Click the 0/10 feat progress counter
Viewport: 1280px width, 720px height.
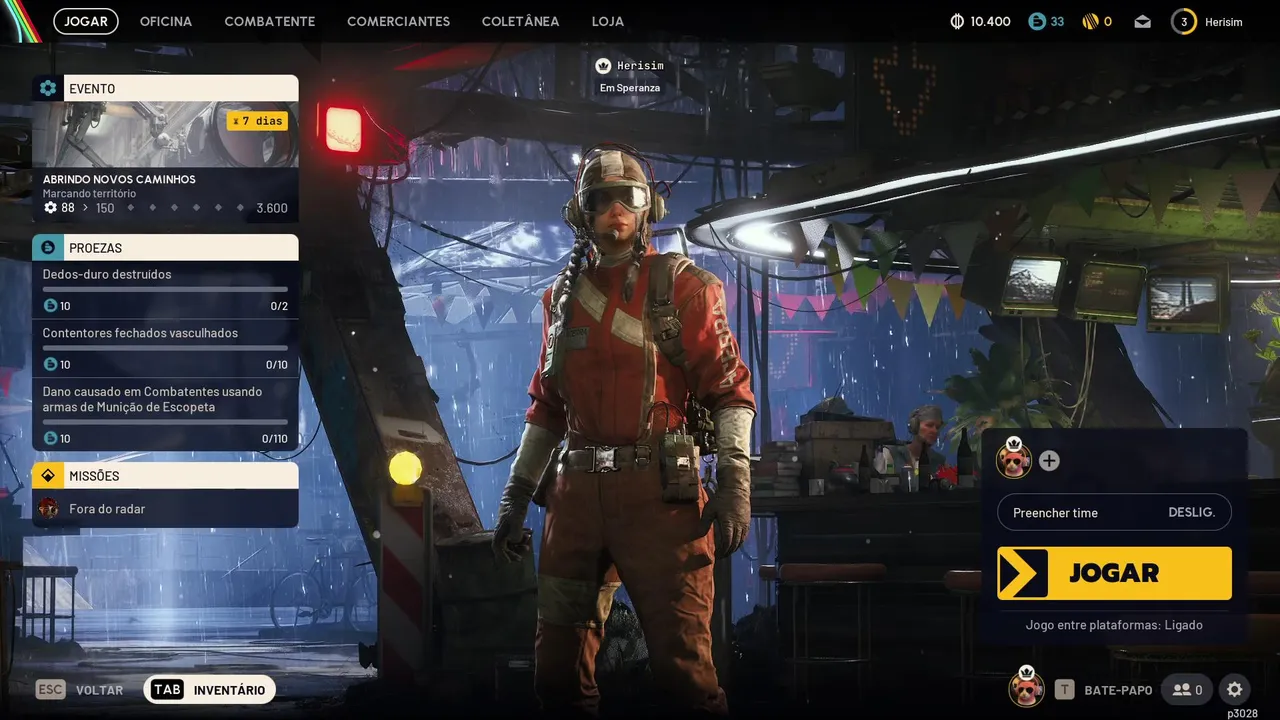tap(276, 365)
